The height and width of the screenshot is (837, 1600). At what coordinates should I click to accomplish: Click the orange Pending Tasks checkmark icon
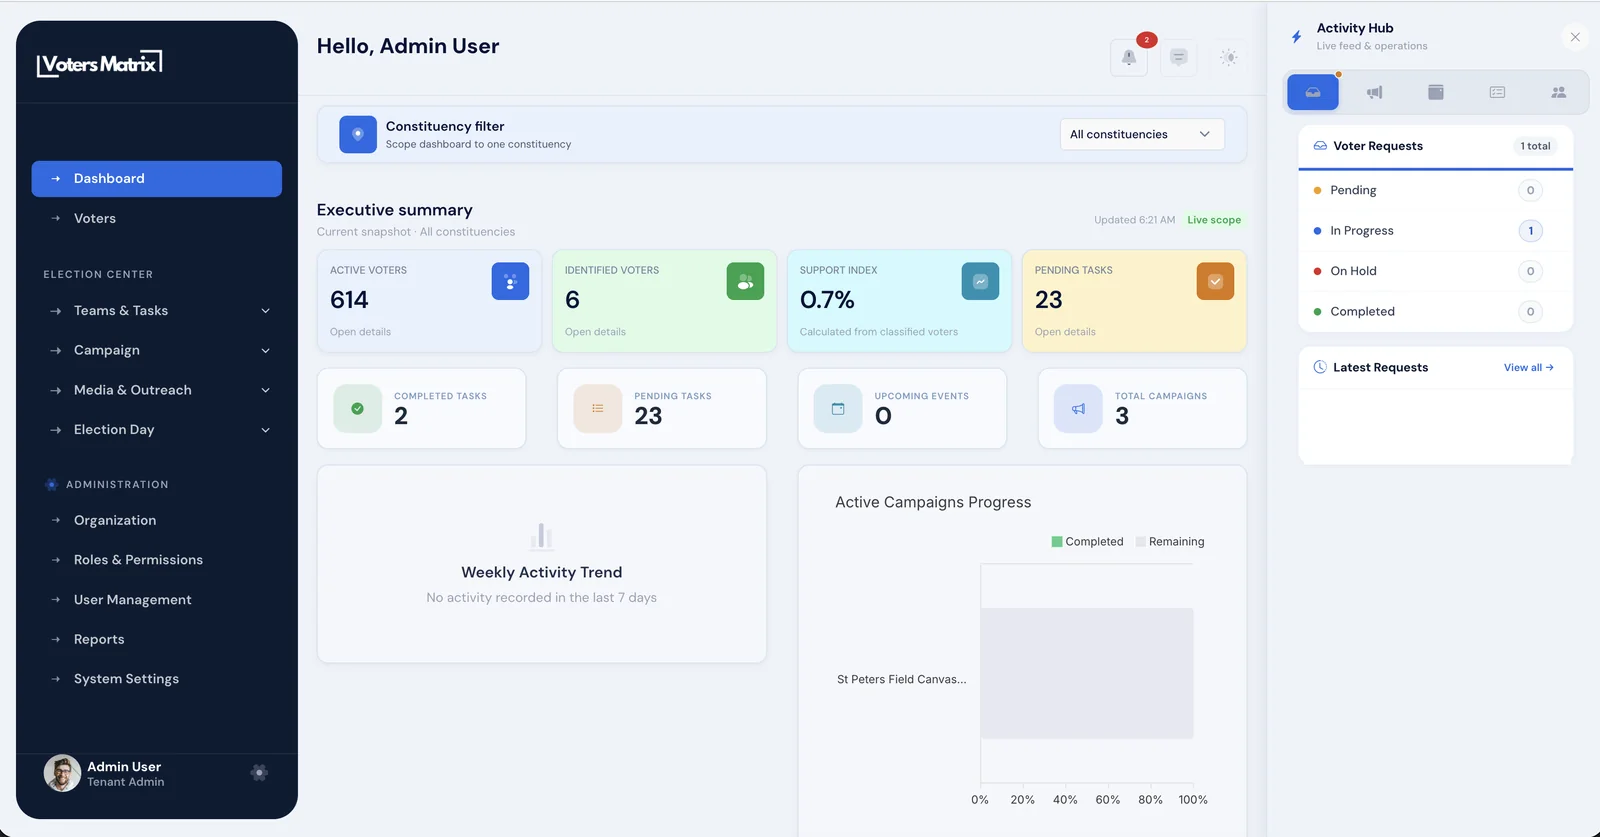click(x=1215, y=281)
